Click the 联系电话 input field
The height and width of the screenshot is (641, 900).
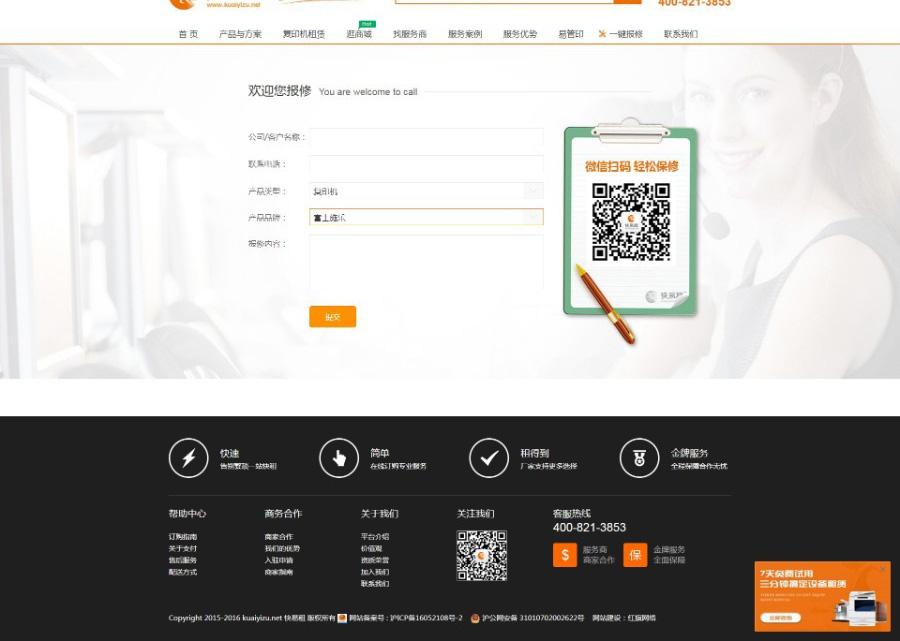426,164
